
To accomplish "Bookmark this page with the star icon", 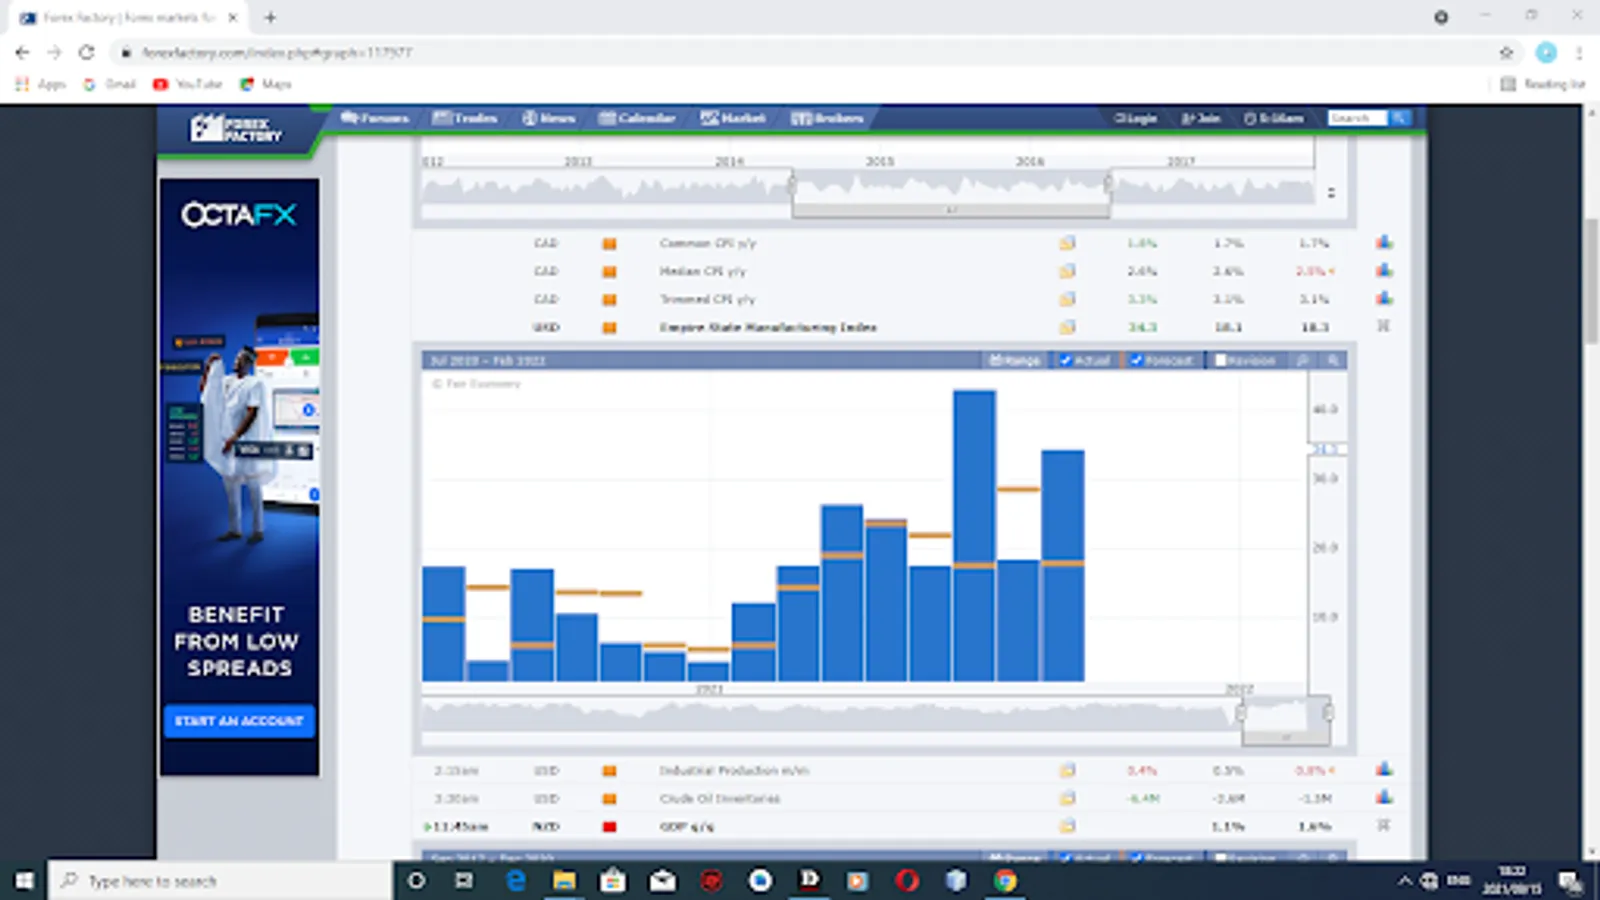I will pos(1506,52).
